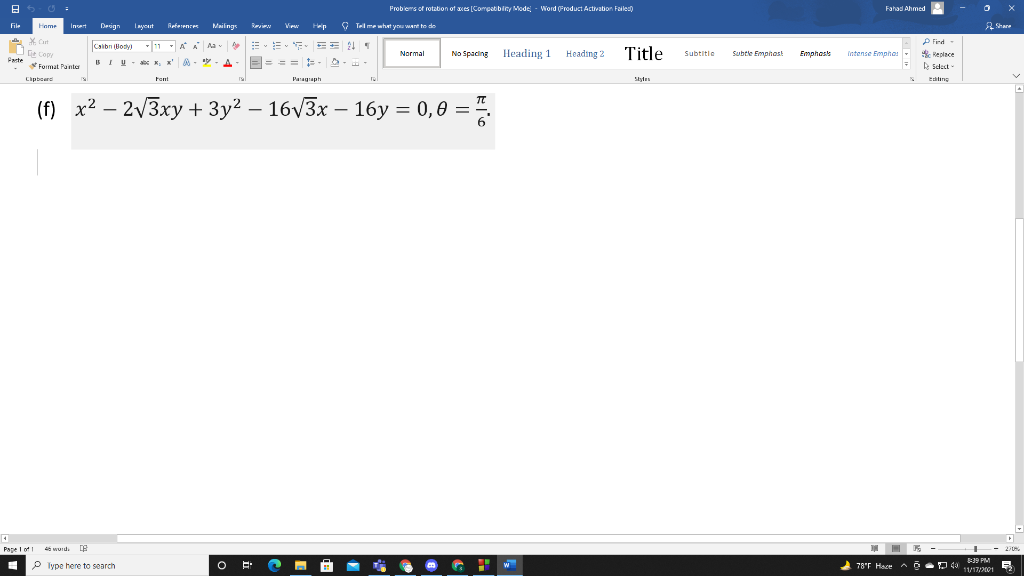Open the Font Size dropdown
Image resolution: width=1024 pixels, height=576 pixels.
(170, 46)
